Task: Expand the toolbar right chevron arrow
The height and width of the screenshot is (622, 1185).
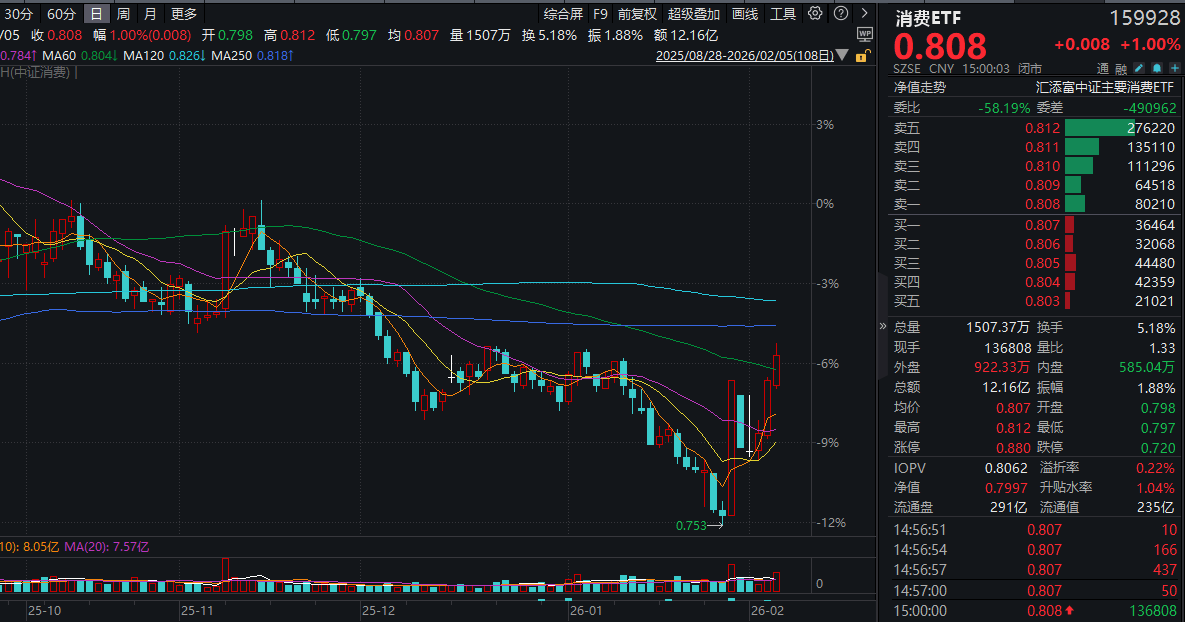Action: point(862,14)
